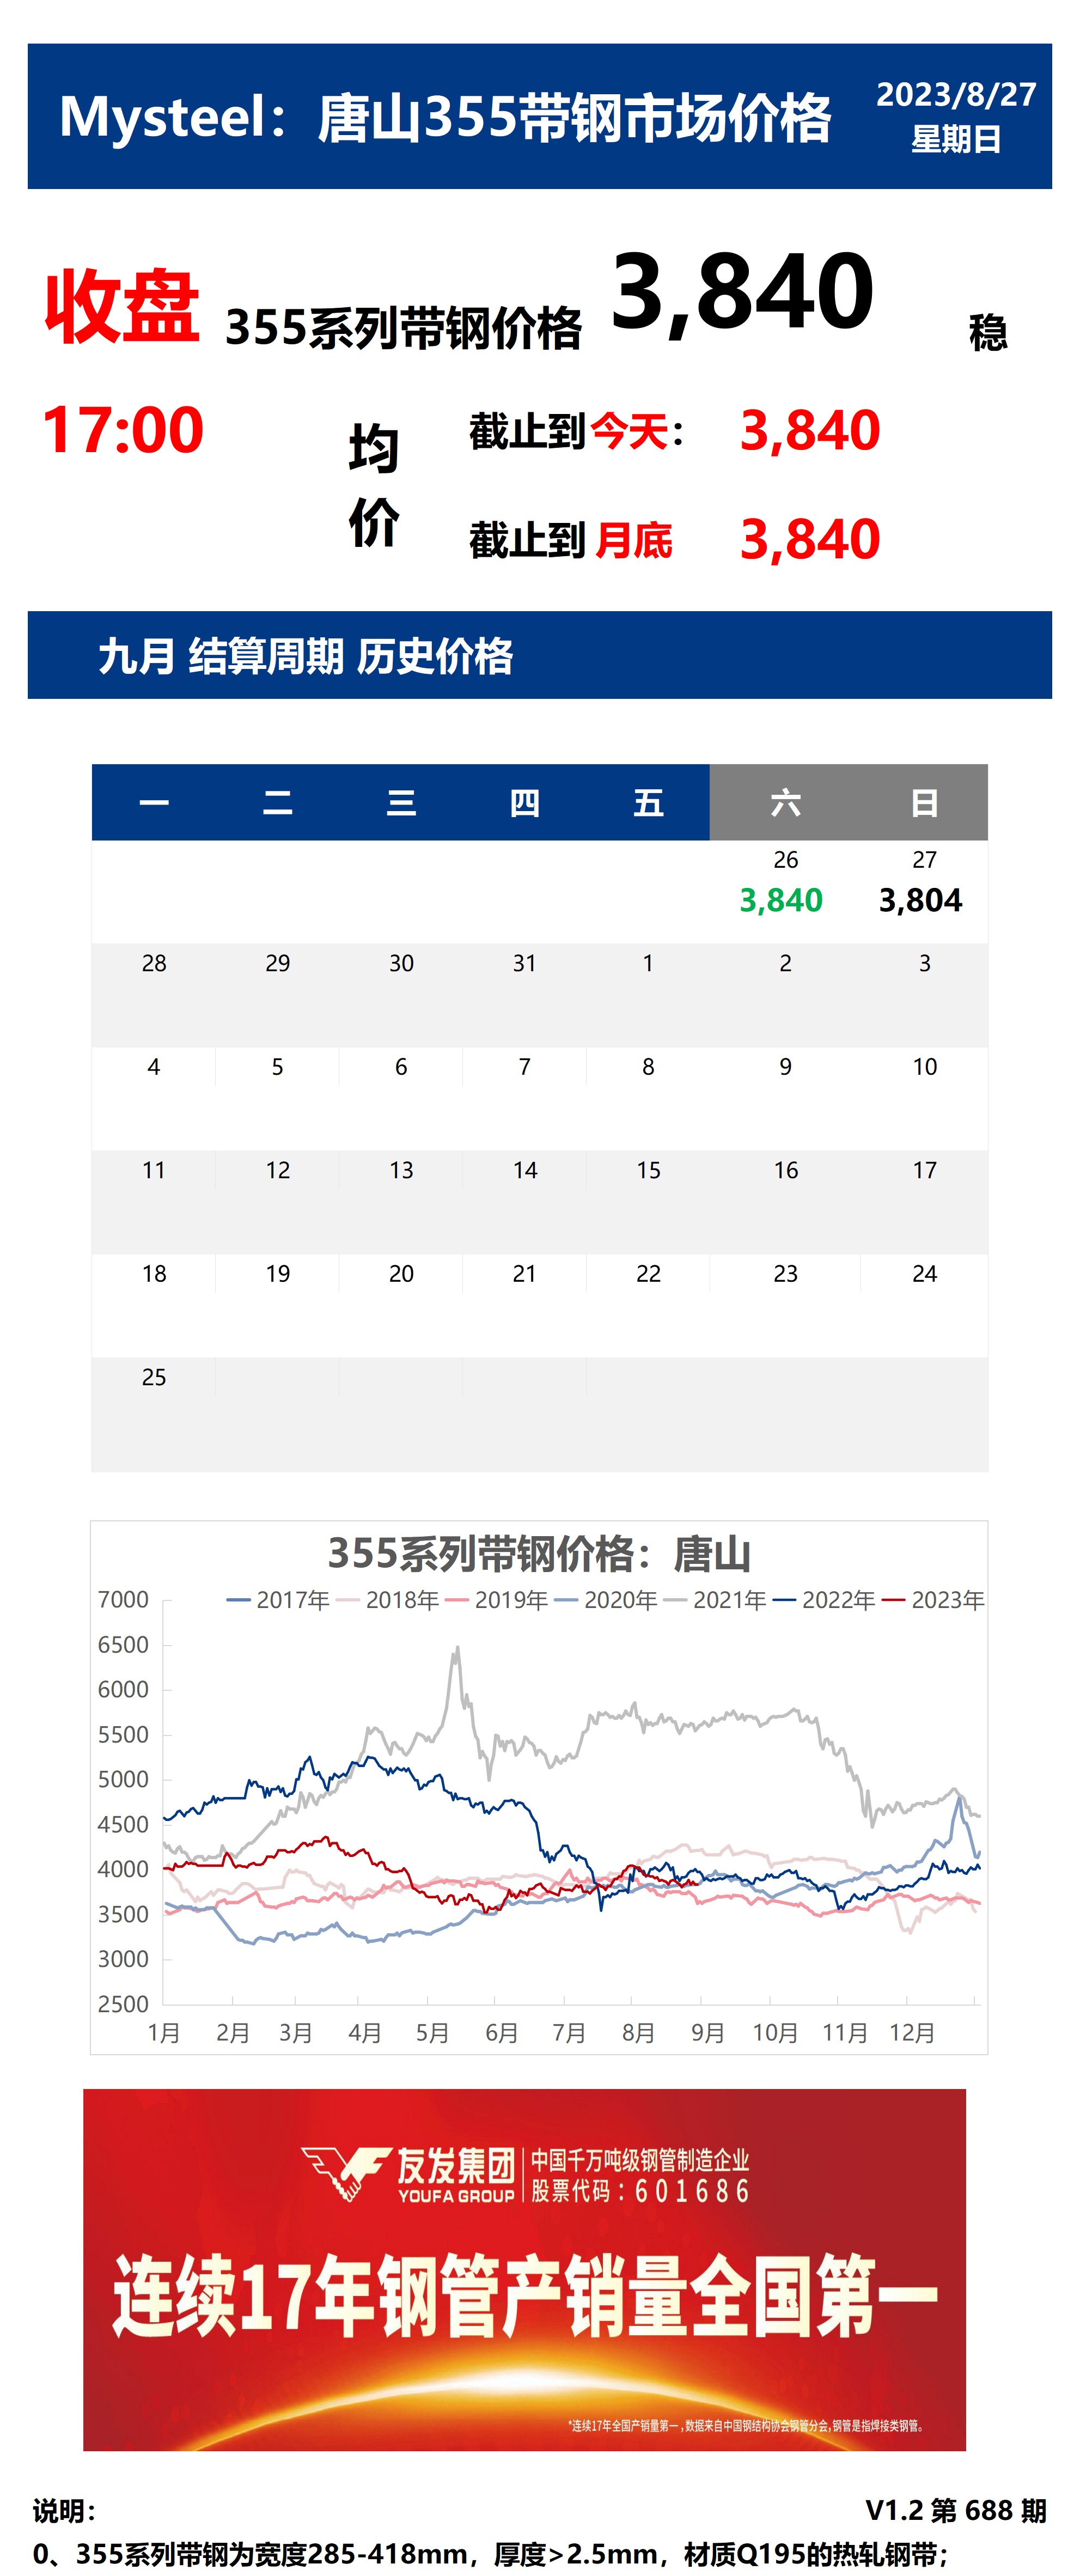Click the 一 (Monday) column header
Screen dimensions: 1080x2576
pos(154,802)
